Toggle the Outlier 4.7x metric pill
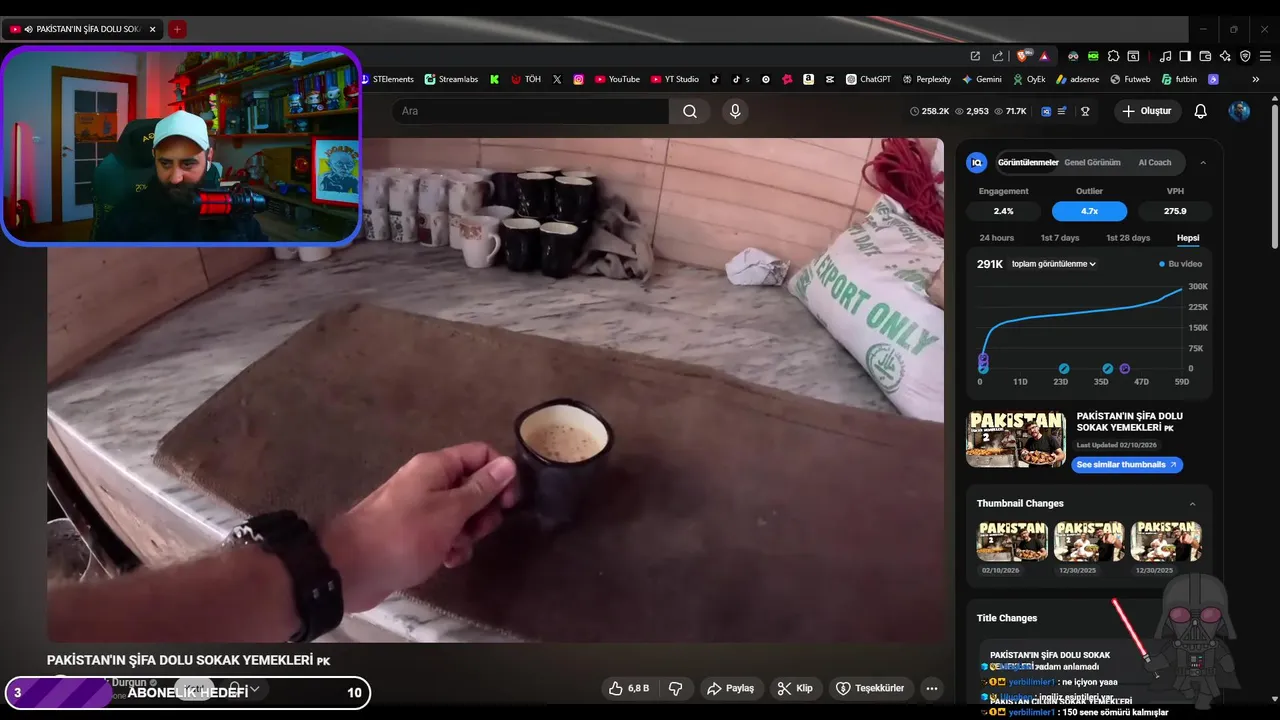Image resolution: width=1280 pixels, height=720 pixels. [1089, 211]
